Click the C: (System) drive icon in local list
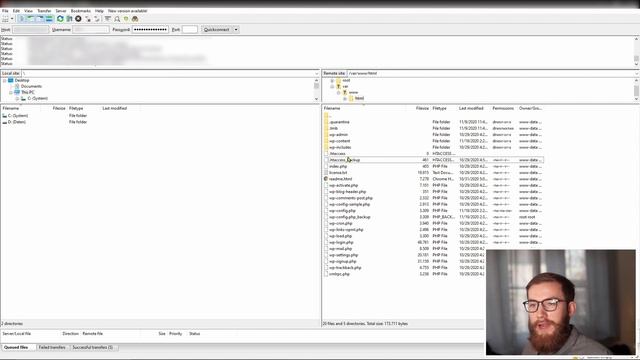640x360 pixels. (5, 116)
